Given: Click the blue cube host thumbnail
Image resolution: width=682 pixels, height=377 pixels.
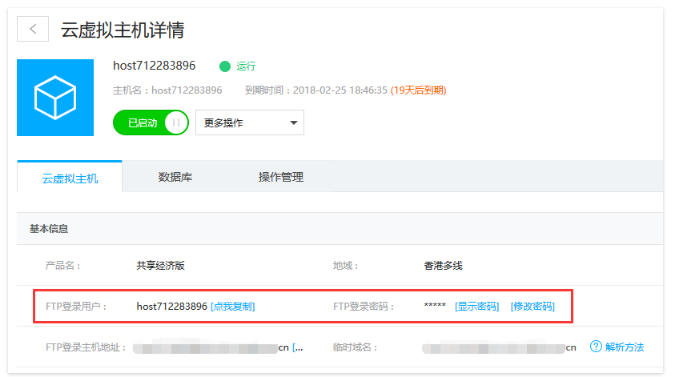Looking at the screenshot, I should click(55, 97).
